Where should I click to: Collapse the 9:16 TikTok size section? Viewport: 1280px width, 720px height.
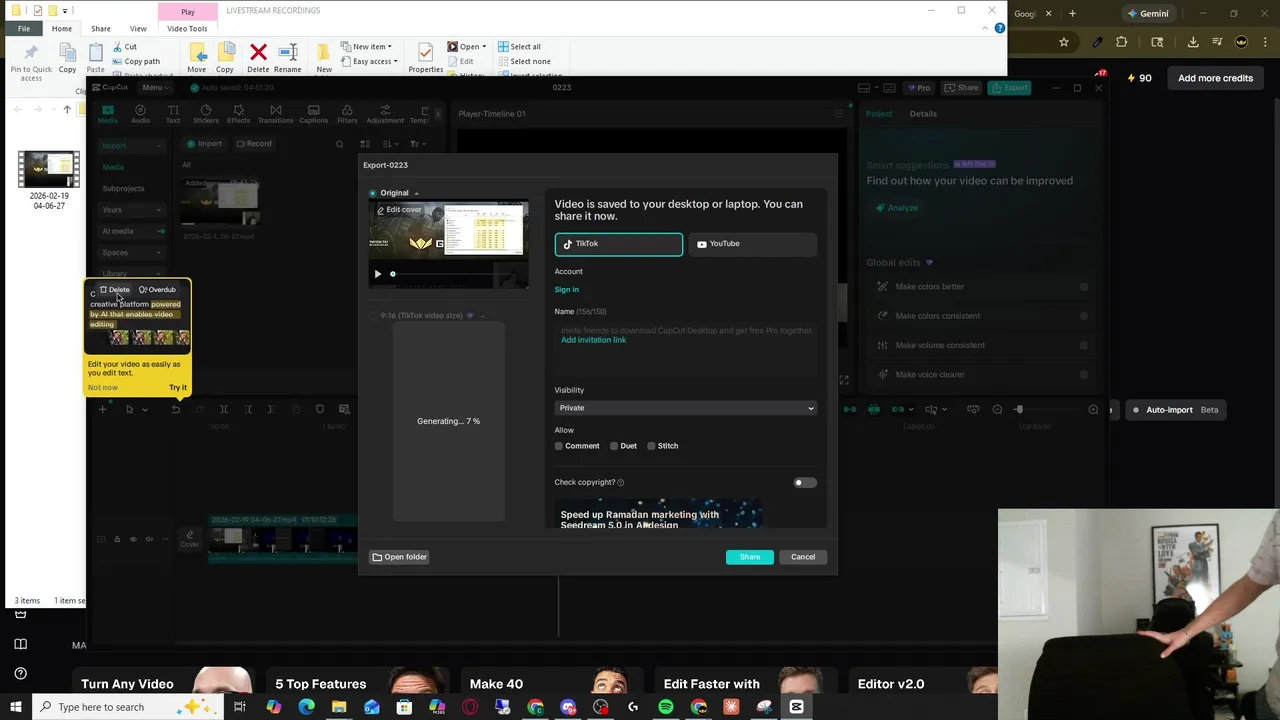click(482, 316)
